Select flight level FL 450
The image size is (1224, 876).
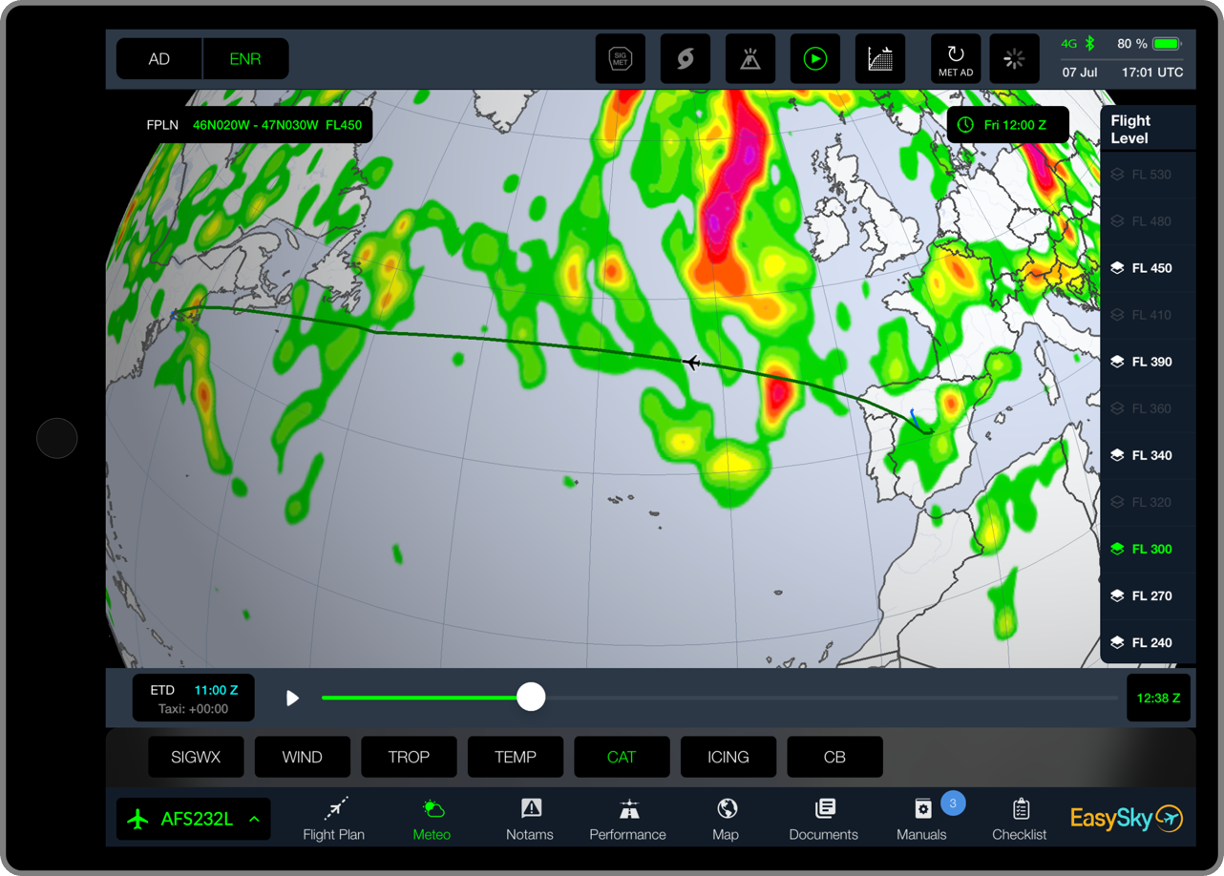coord(1148,268)
